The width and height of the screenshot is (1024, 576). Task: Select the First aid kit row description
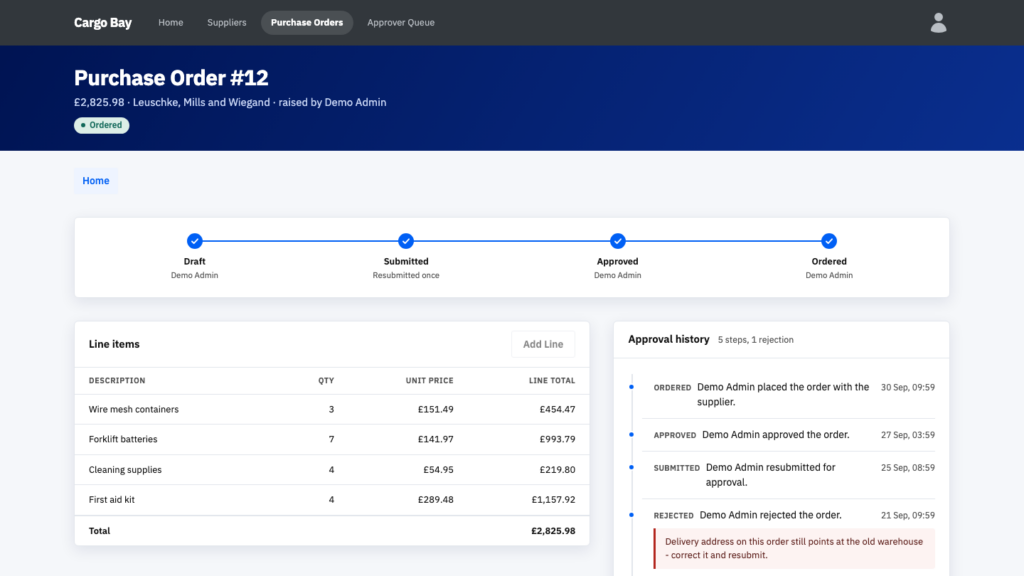point(112,500)
